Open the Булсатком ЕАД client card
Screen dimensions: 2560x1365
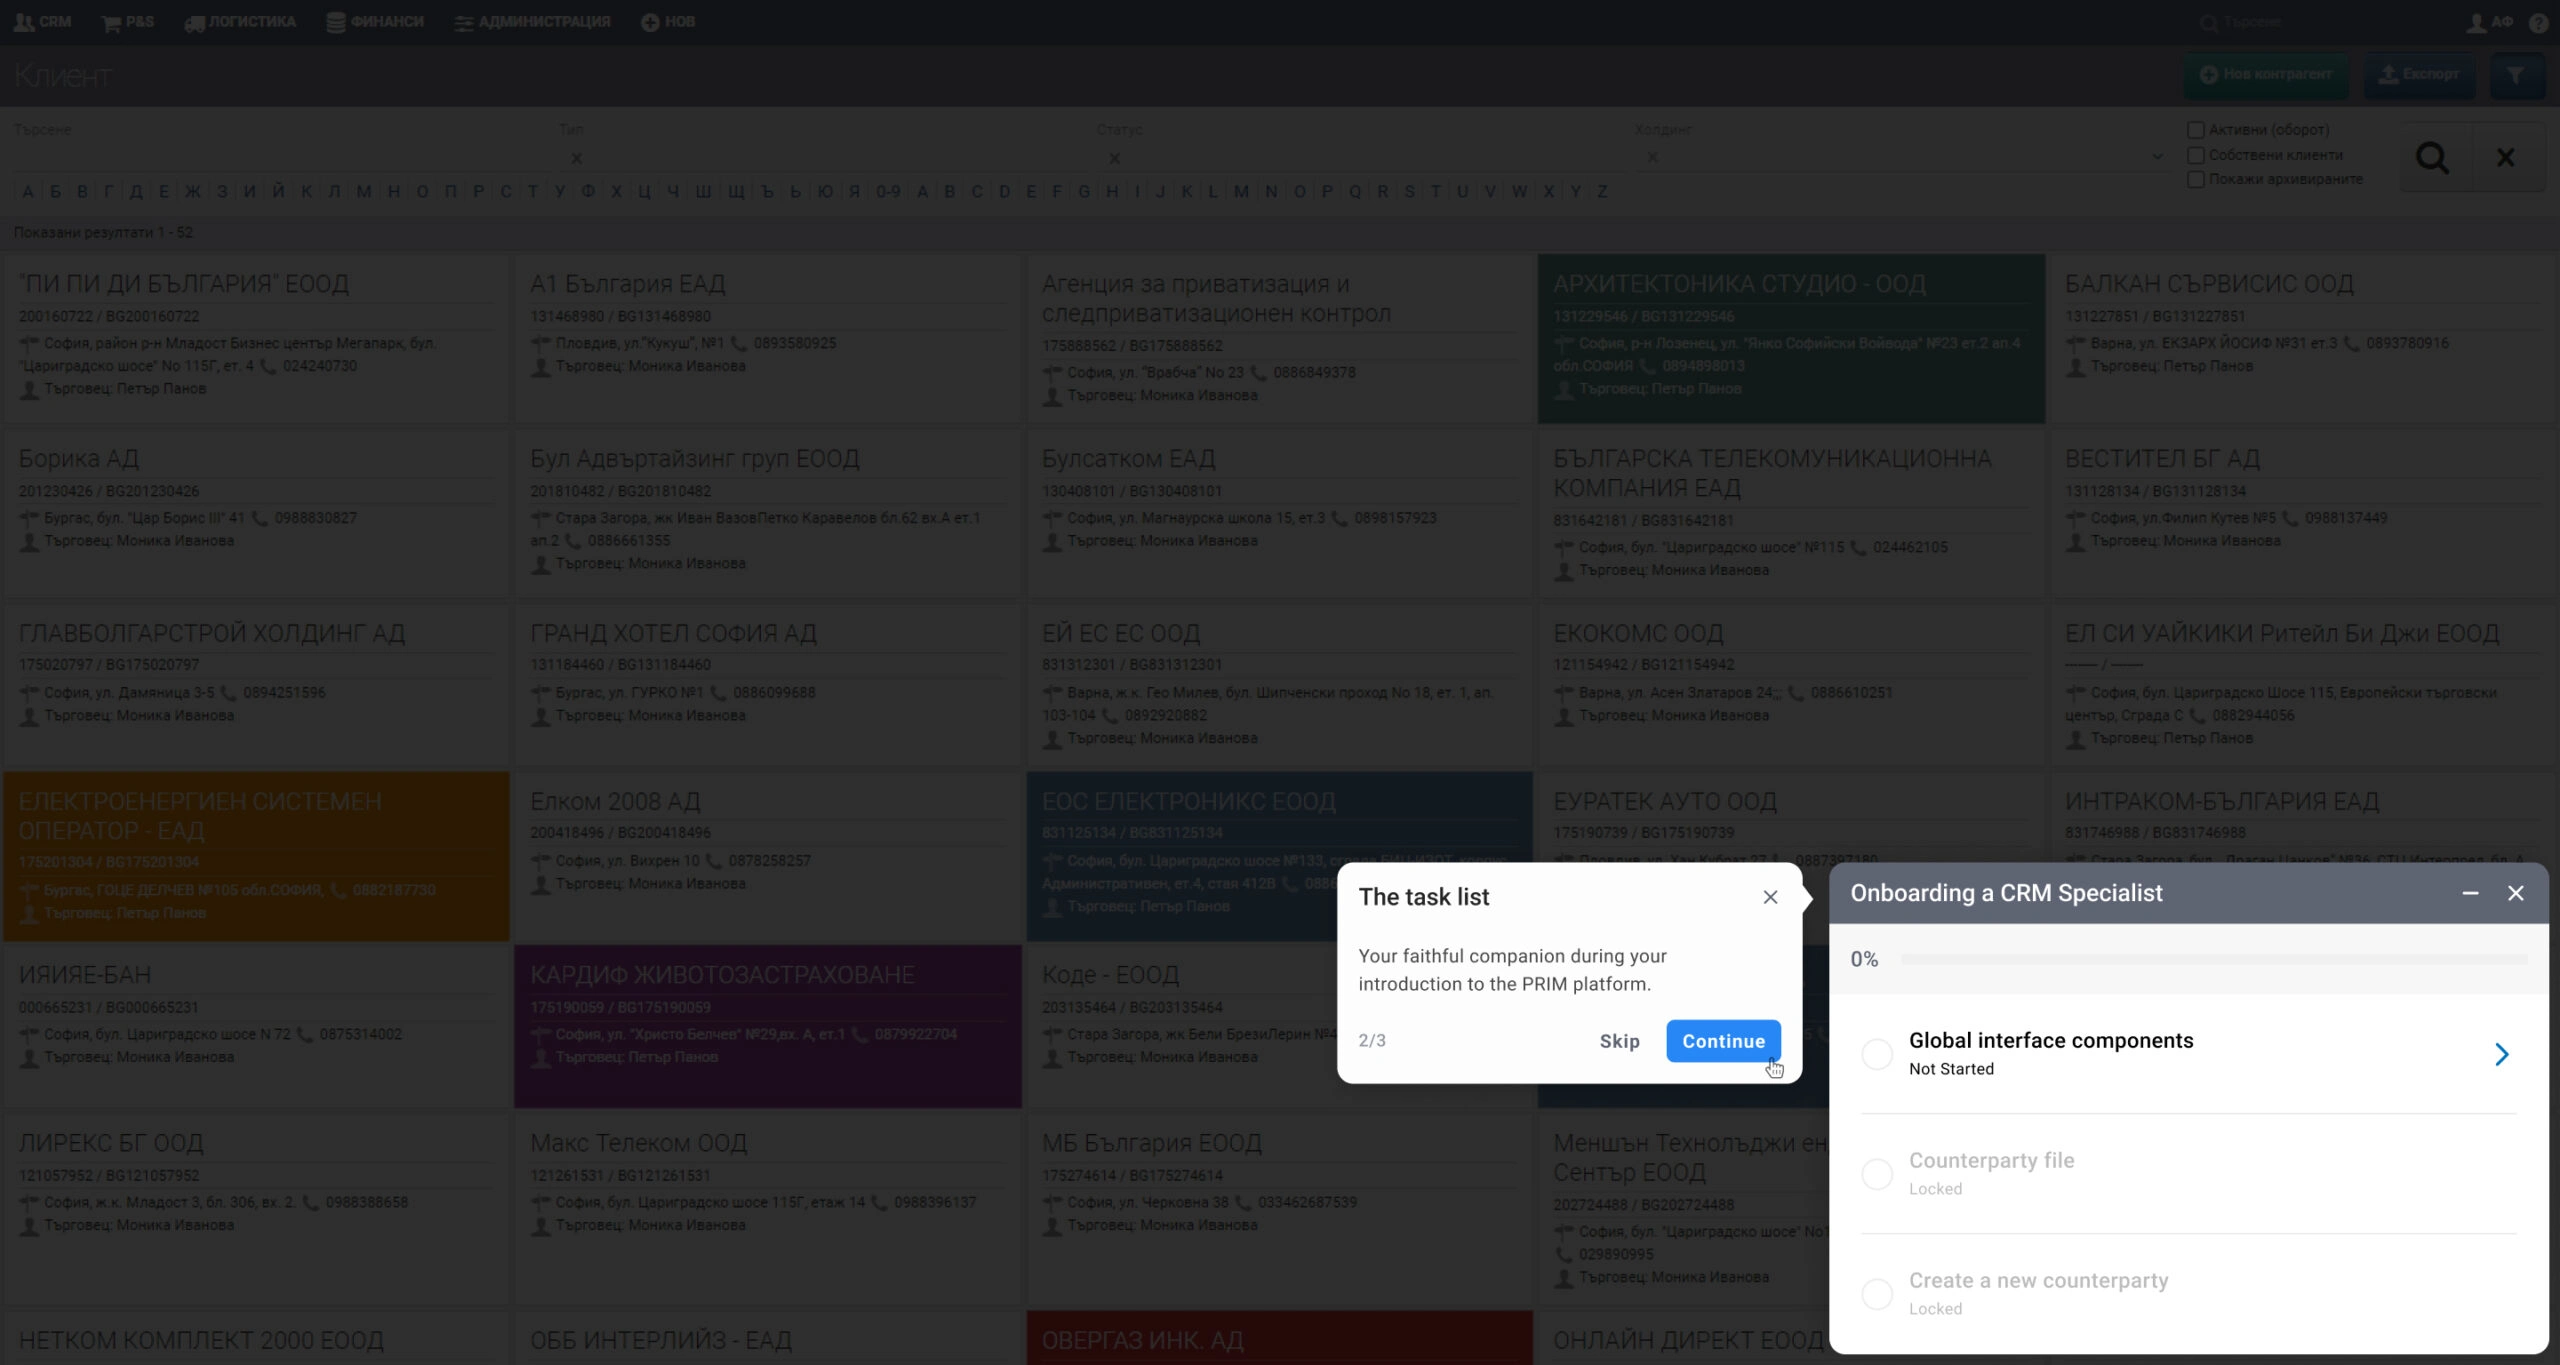click(x=1279, y=513)
